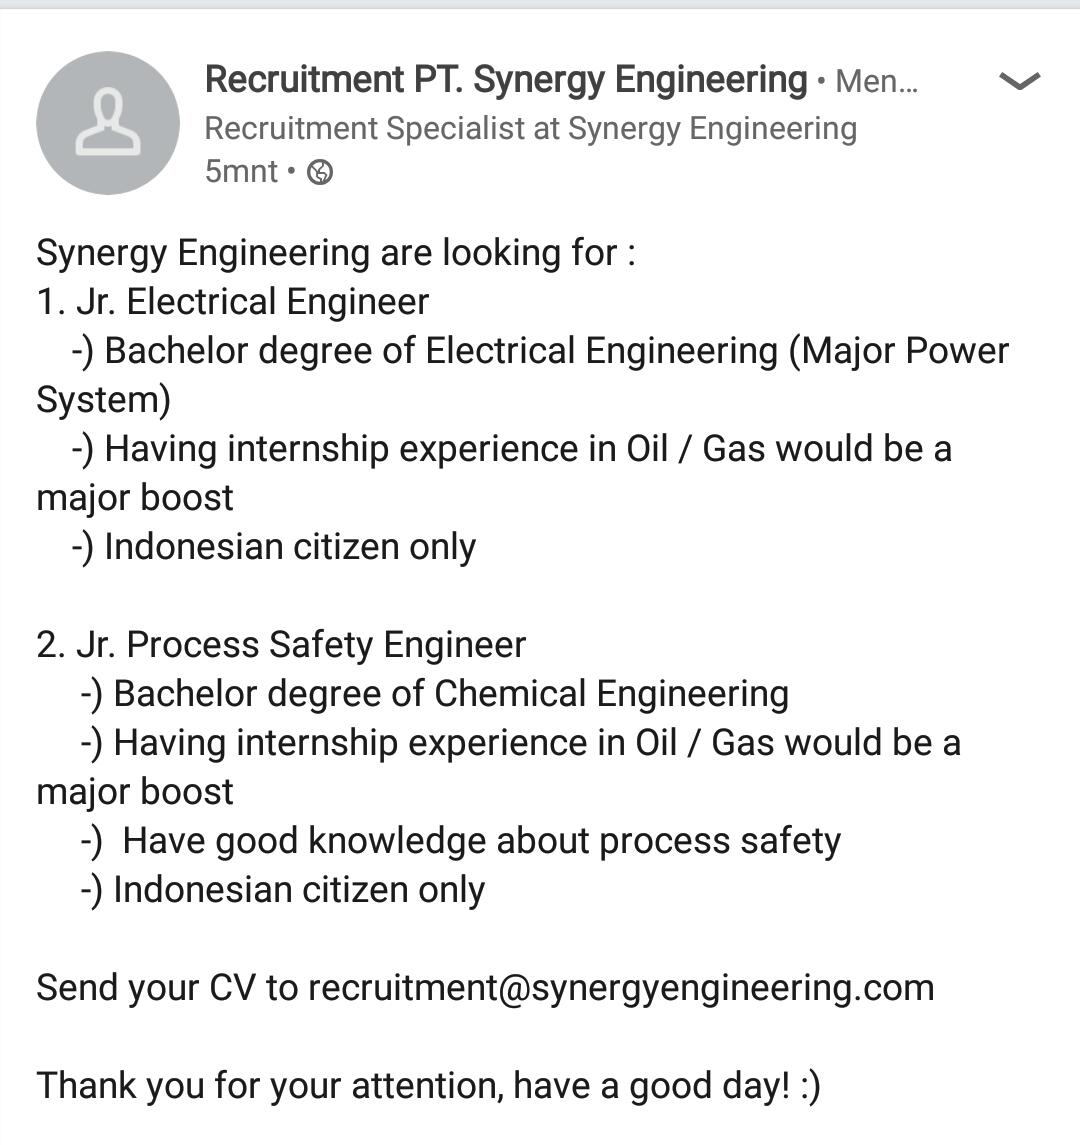Click "Indonesian citizen only" under Process Safety Engineer
Screen dimensions: 1080x1145
tap(298, 890)
